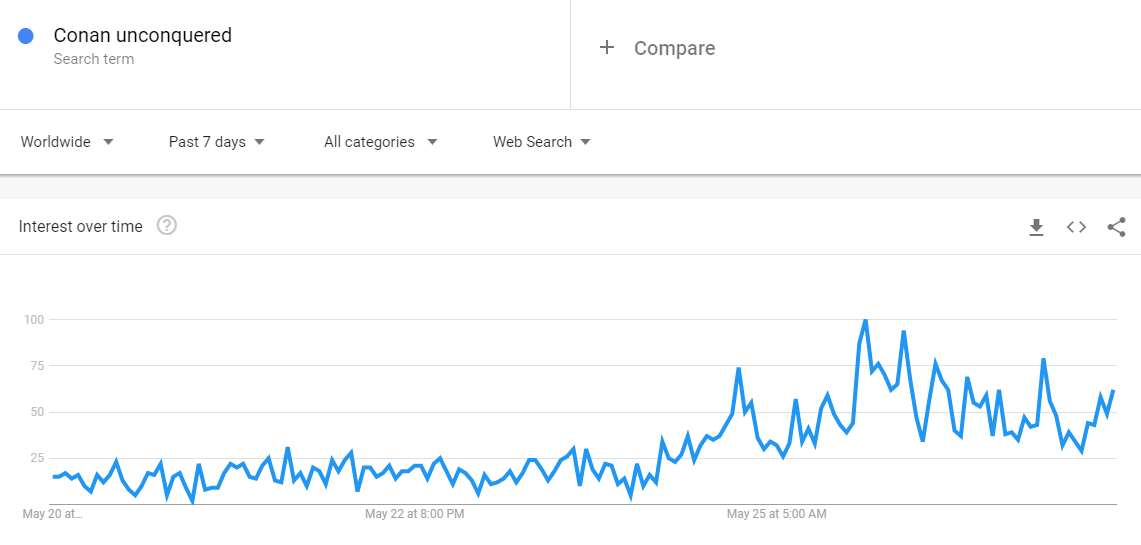Open the Interest over time help icon

[x=167, y=226]
